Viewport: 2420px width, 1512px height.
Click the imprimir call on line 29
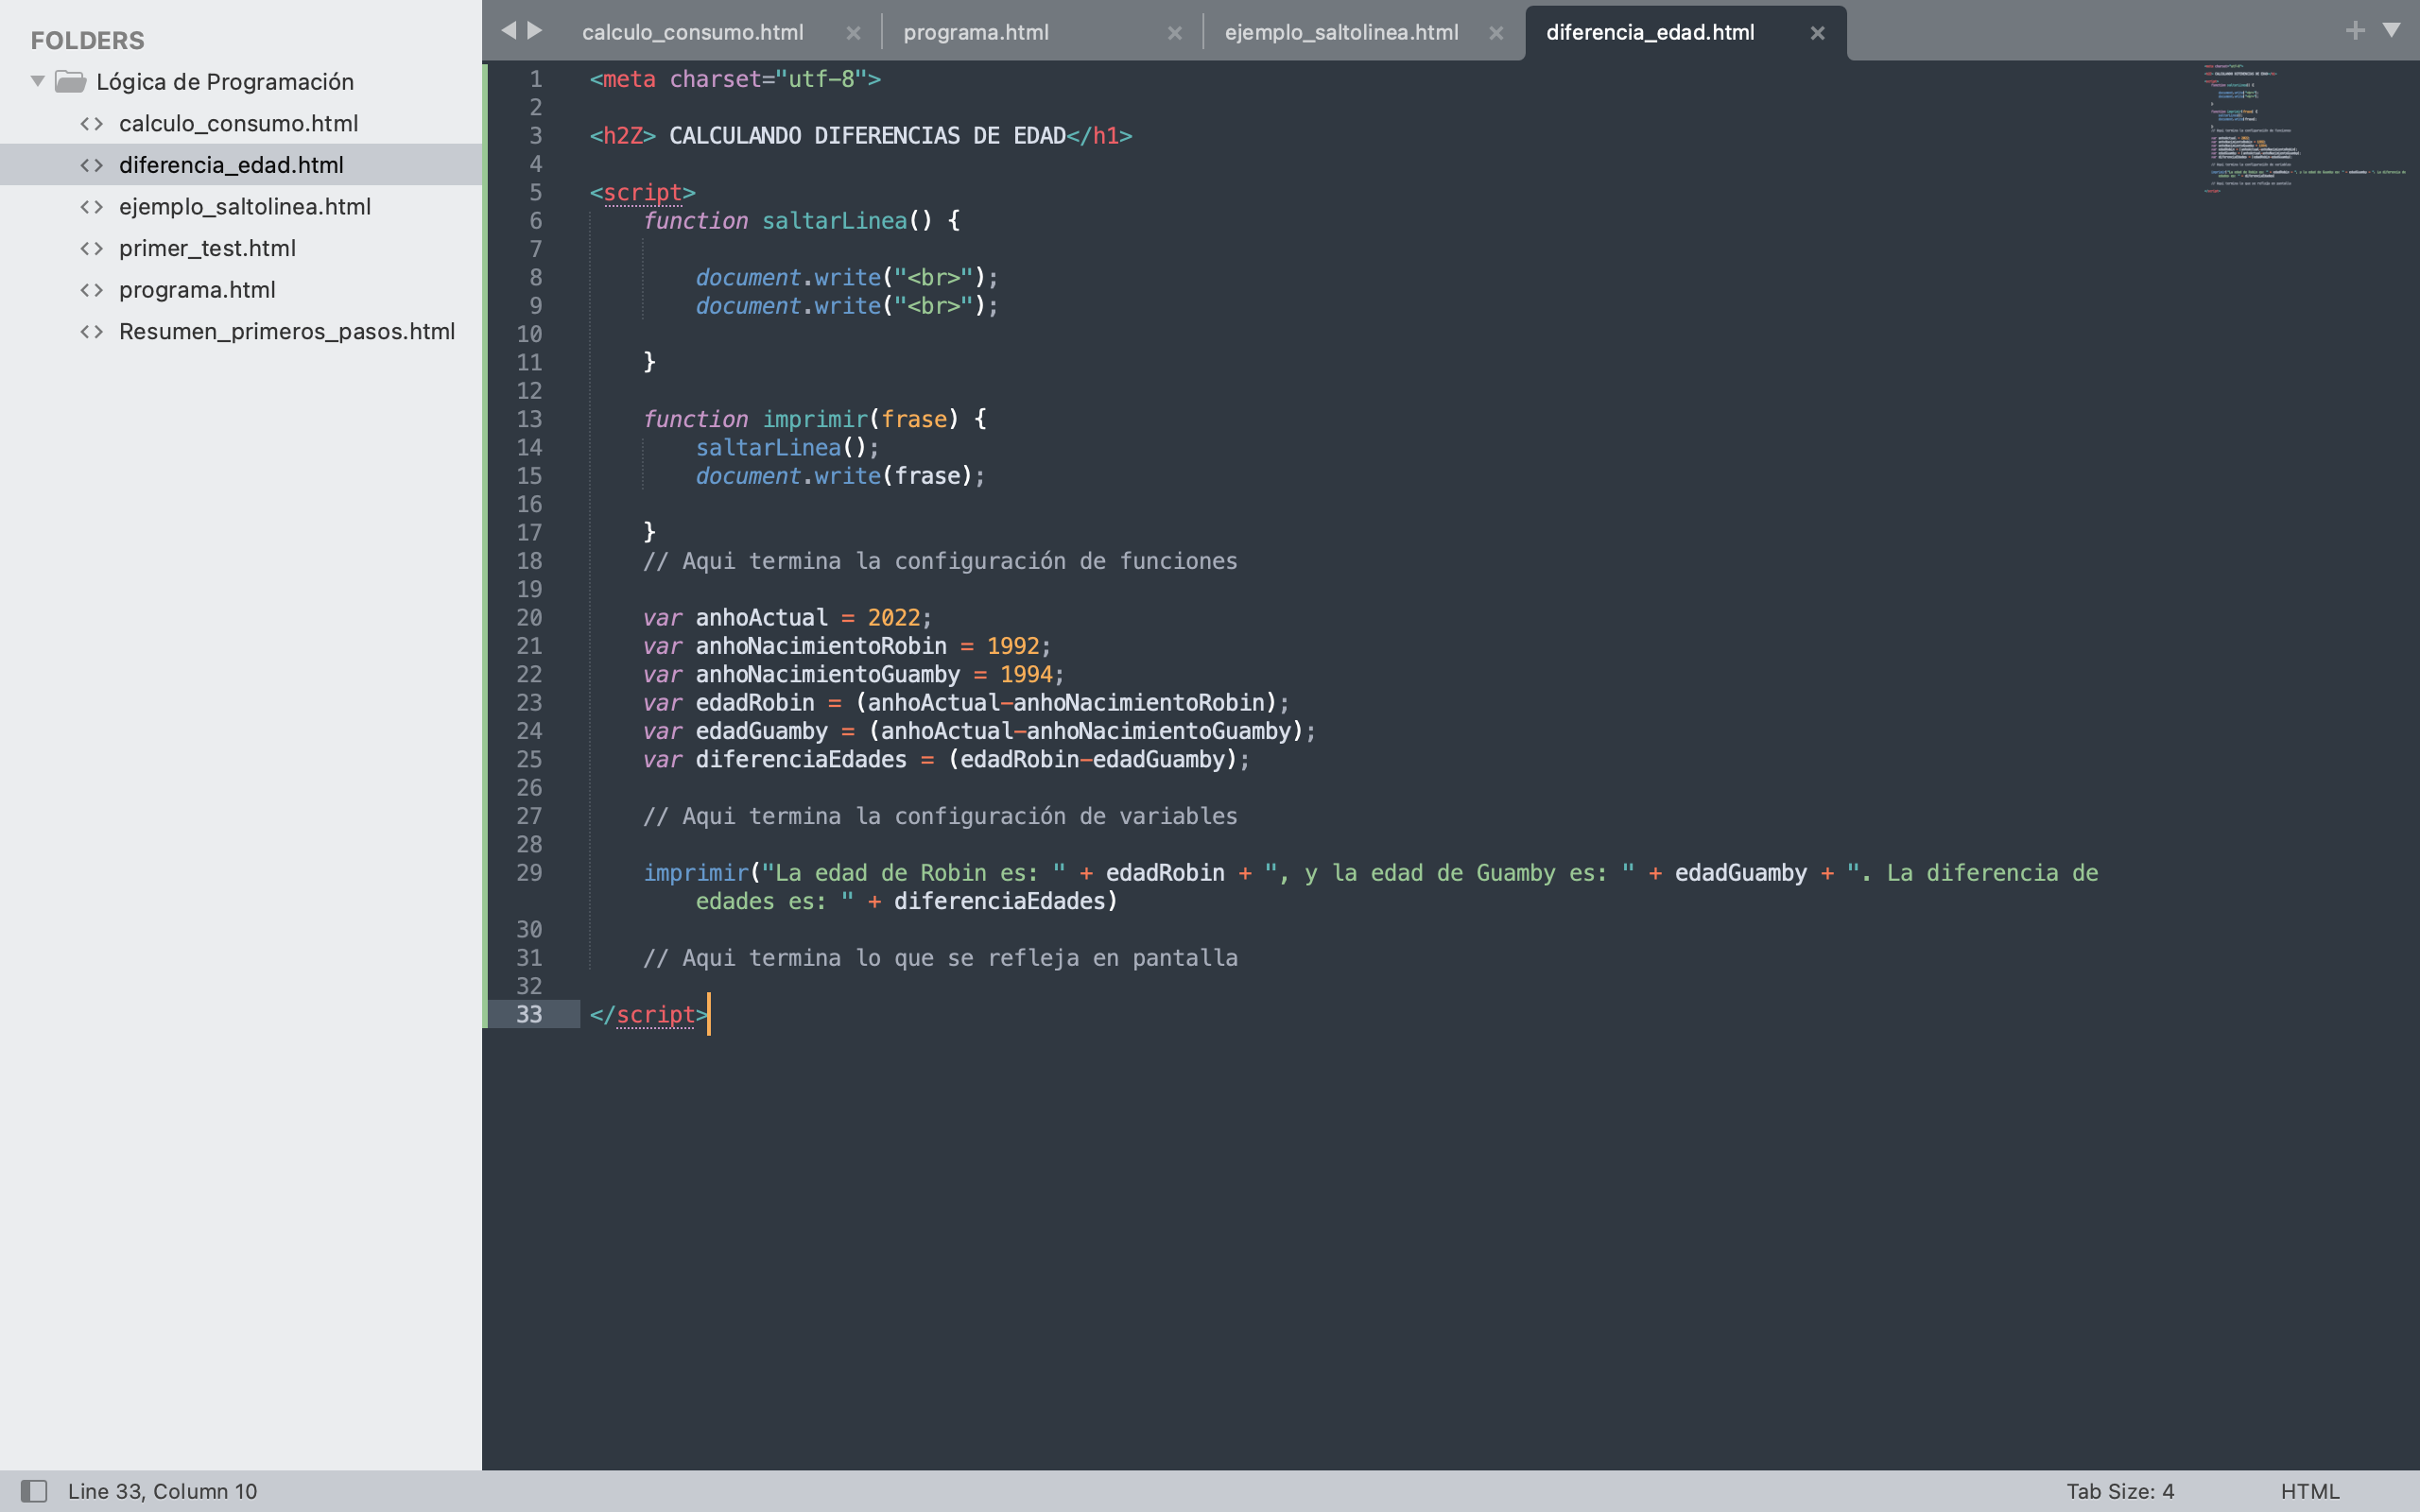[x=696, y=873]
